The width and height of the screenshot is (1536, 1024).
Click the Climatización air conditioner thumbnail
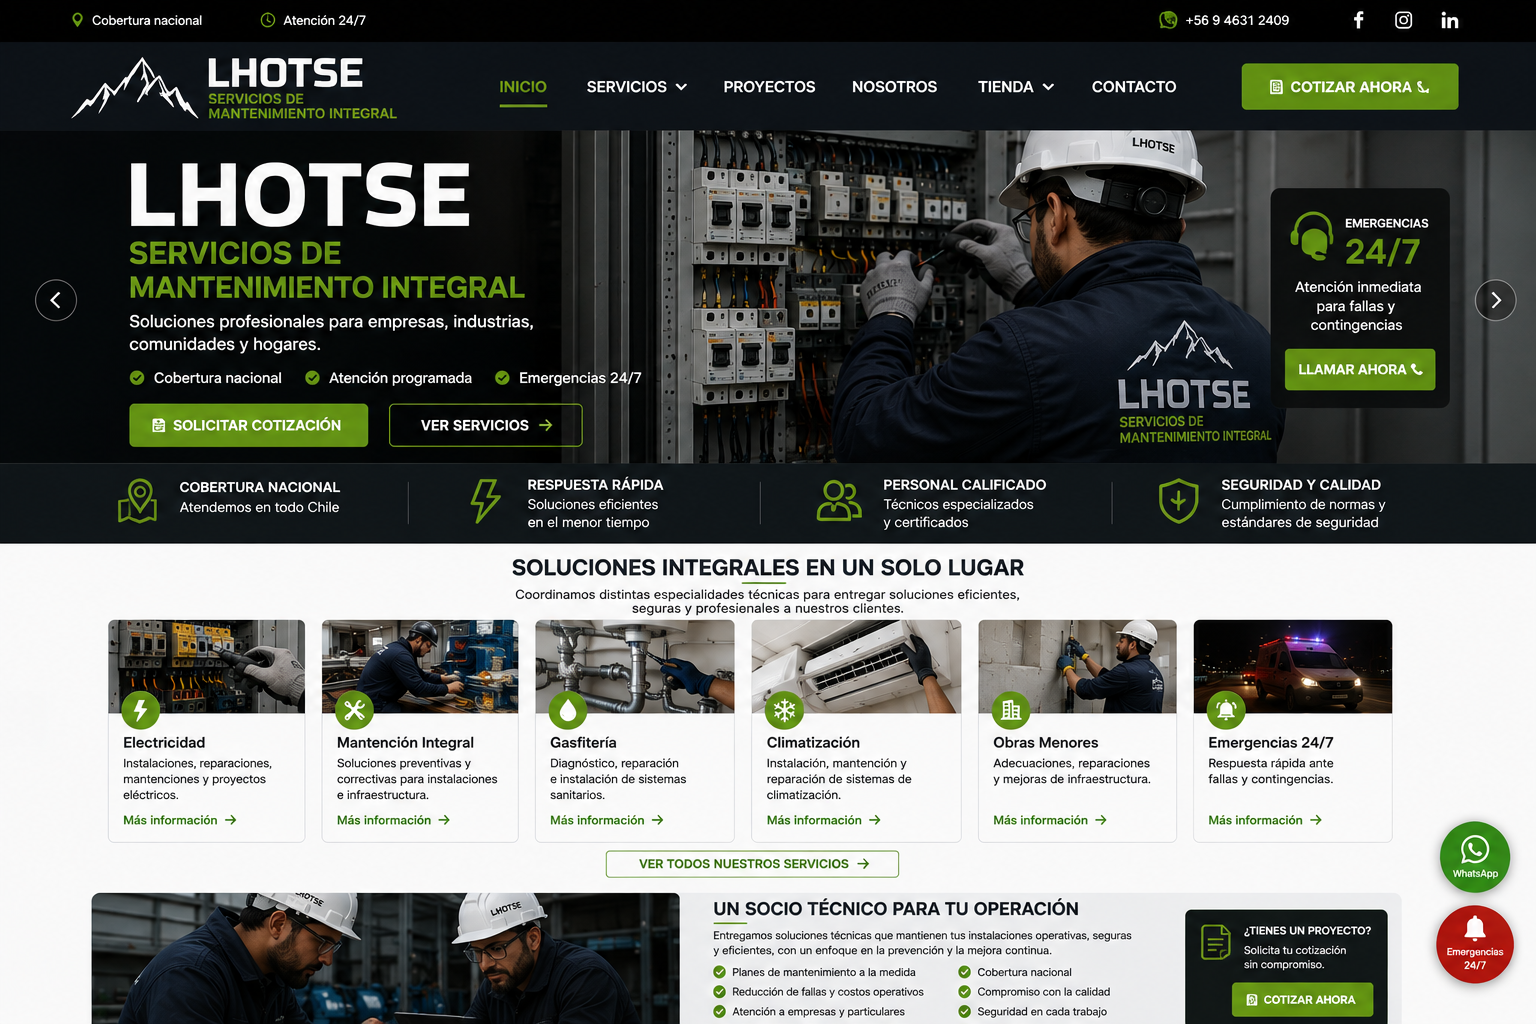click(856, 666)
